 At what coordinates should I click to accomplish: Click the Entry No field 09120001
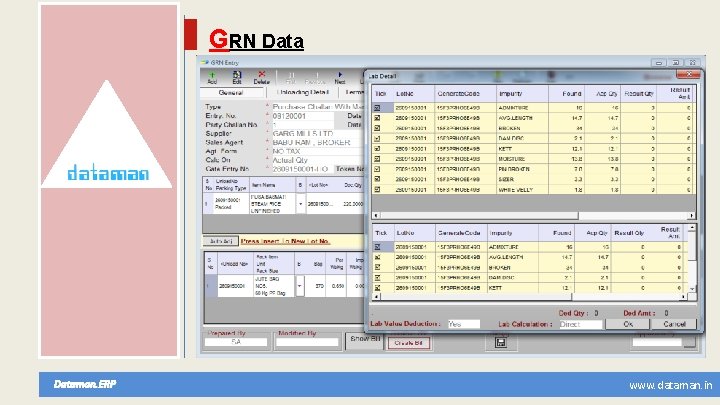click(303, 116)
